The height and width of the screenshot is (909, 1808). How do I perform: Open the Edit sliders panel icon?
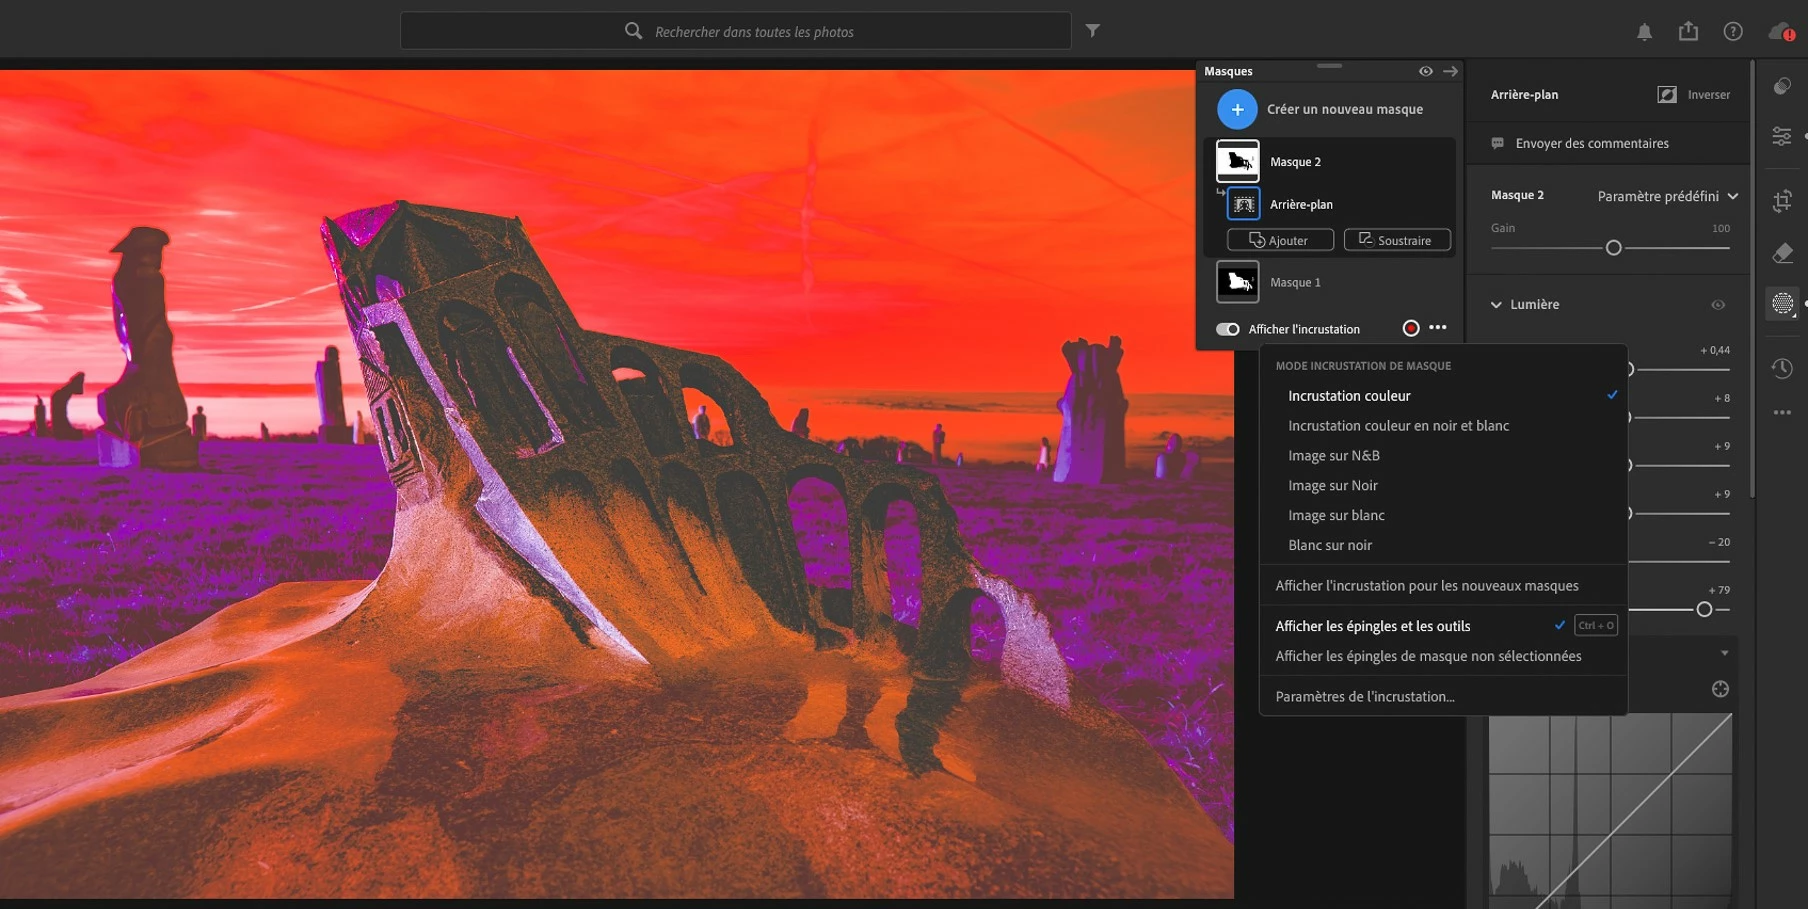(1782, 136)
